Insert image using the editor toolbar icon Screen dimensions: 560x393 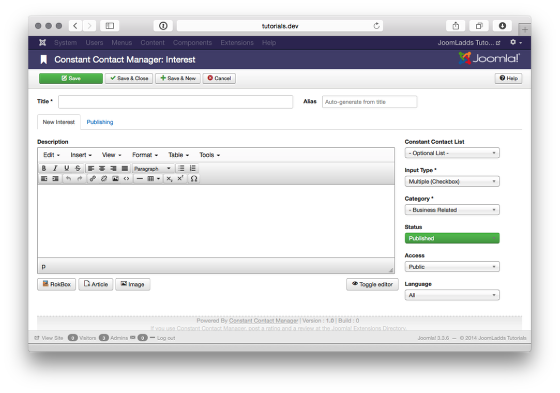[115, 178]
